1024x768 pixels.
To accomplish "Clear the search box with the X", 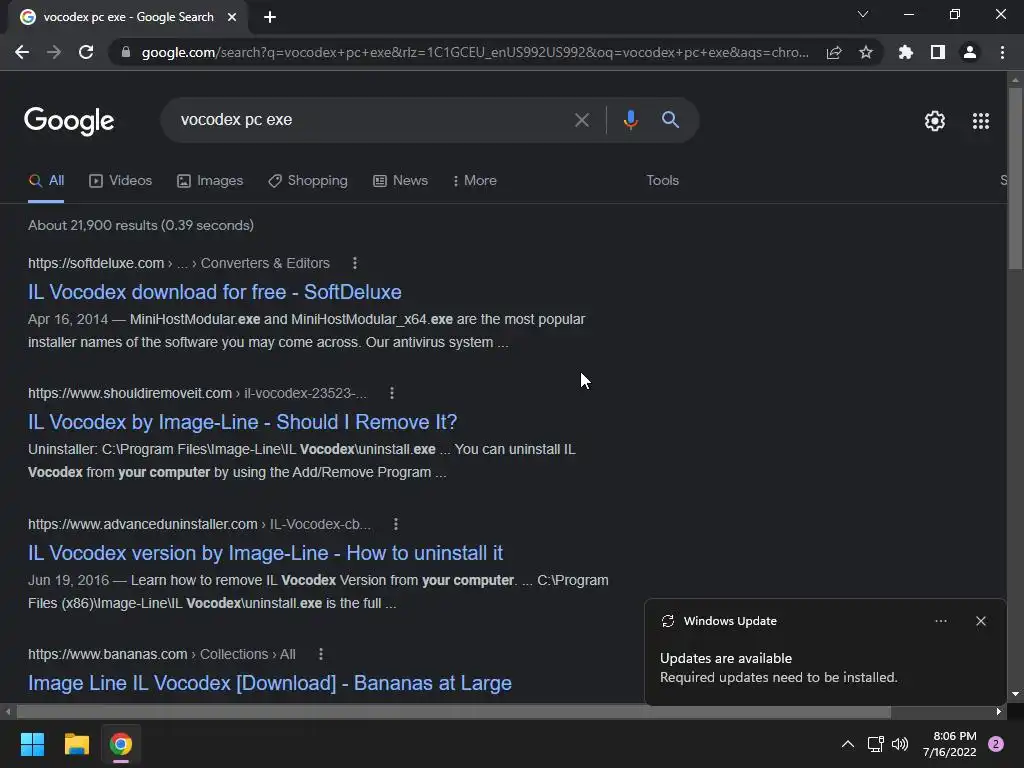I will click(x=581, y=120).
